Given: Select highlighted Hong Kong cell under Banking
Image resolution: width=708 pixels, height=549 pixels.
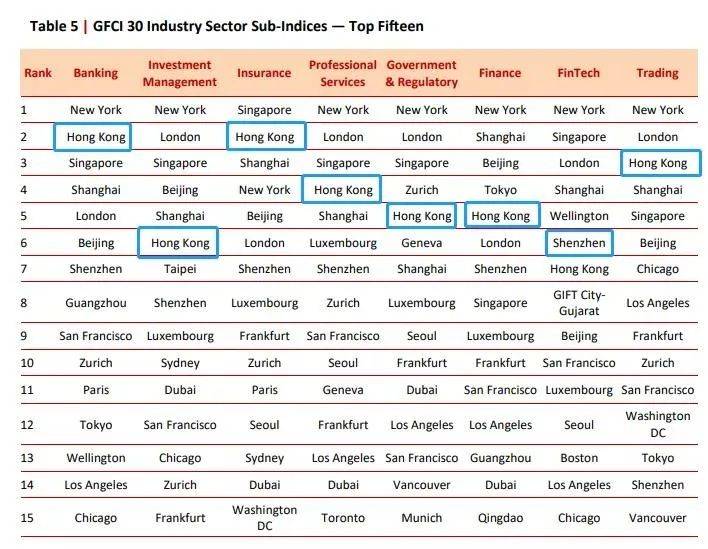Looking at the screenshot, I should pyautogui.click(x=95, y=137).
